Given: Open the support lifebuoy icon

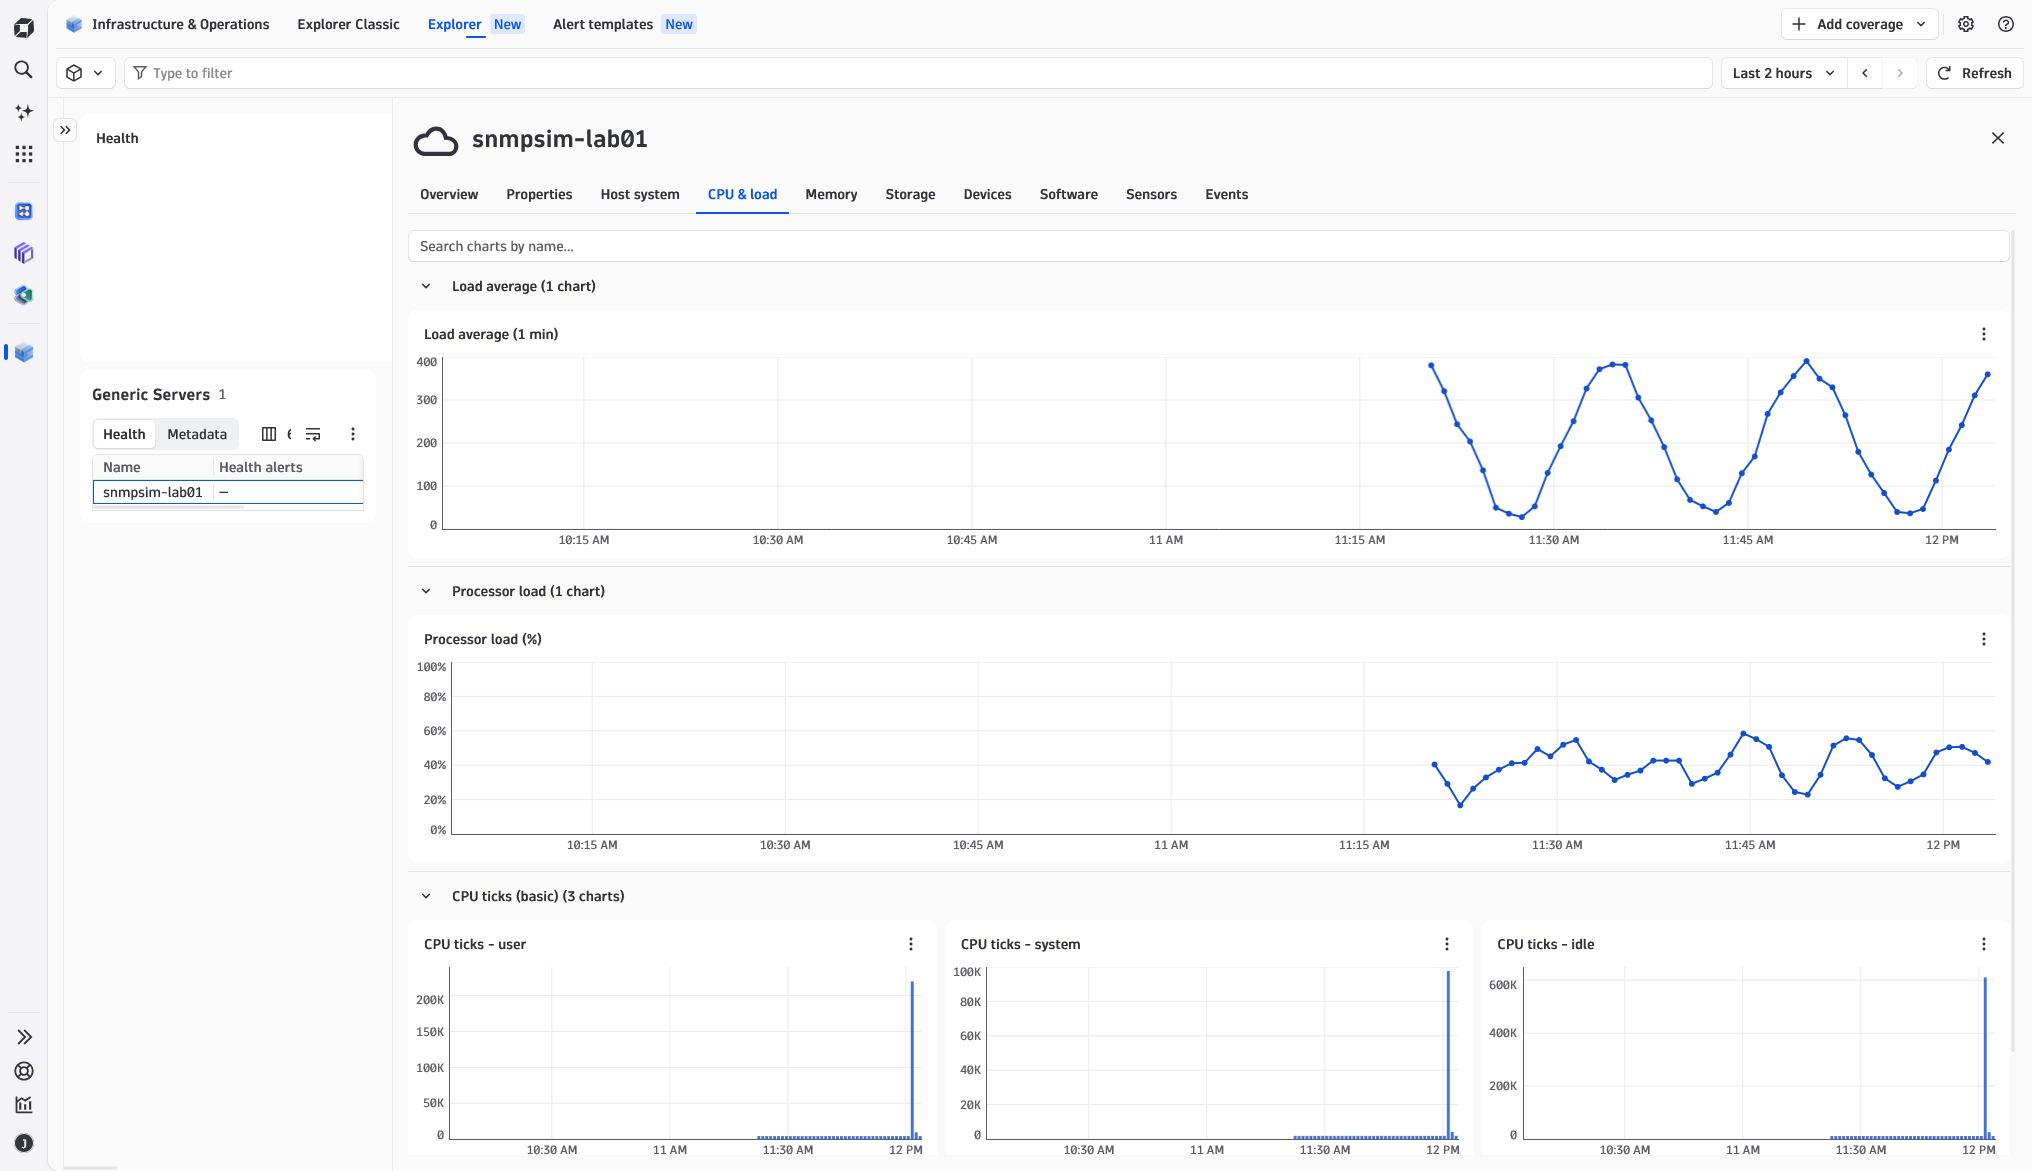Looking at the screenshot, I should tap(24, 1071).
